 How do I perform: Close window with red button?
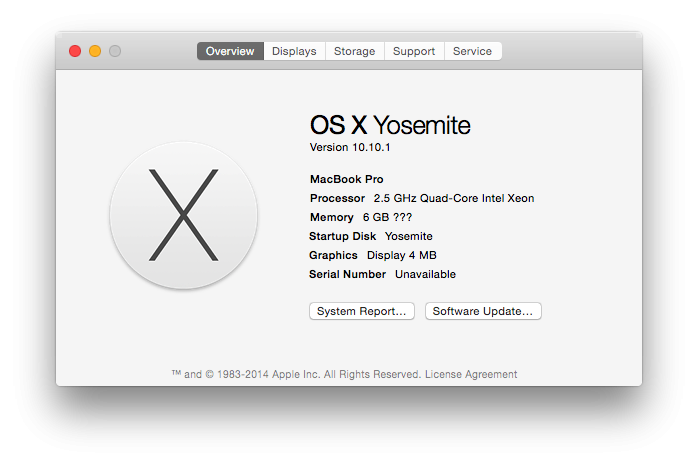75,51
